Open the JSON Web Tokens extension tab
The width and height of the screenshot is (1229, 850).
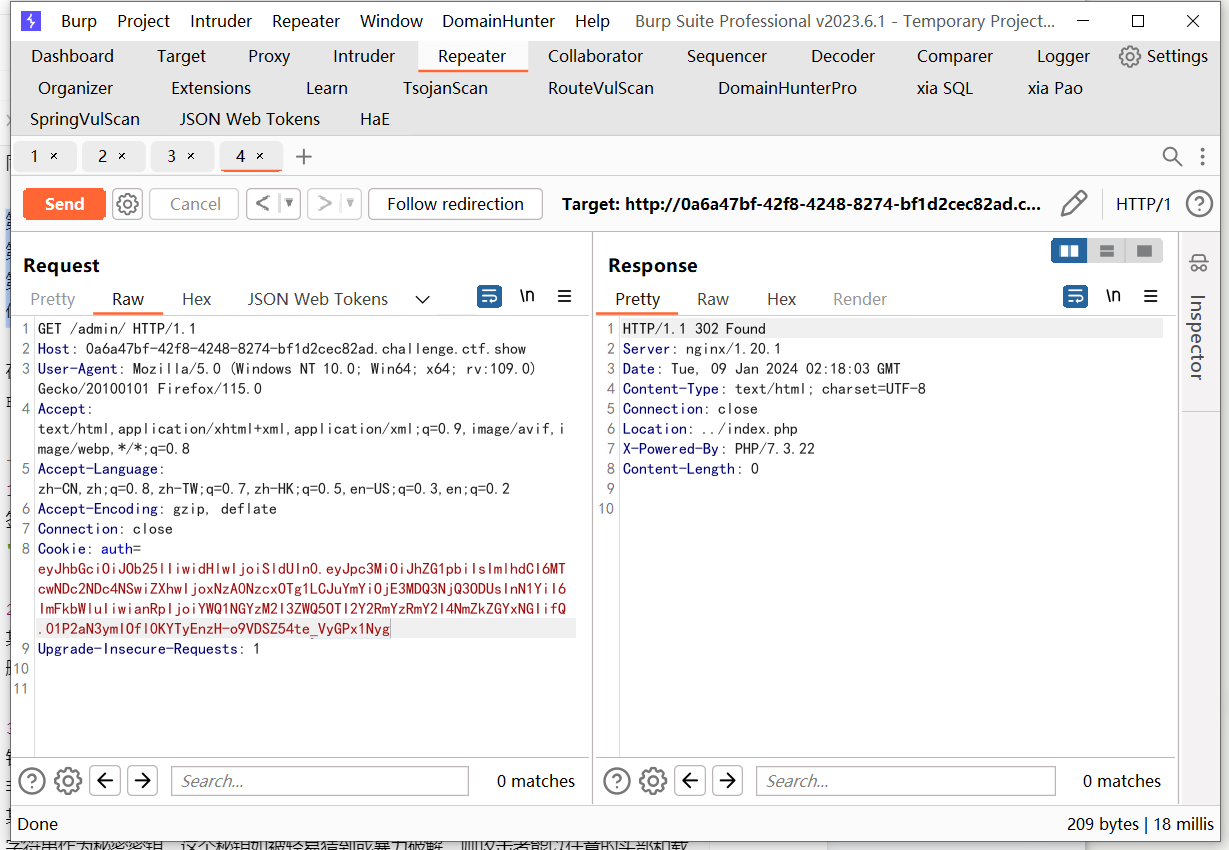coord(250,119)
